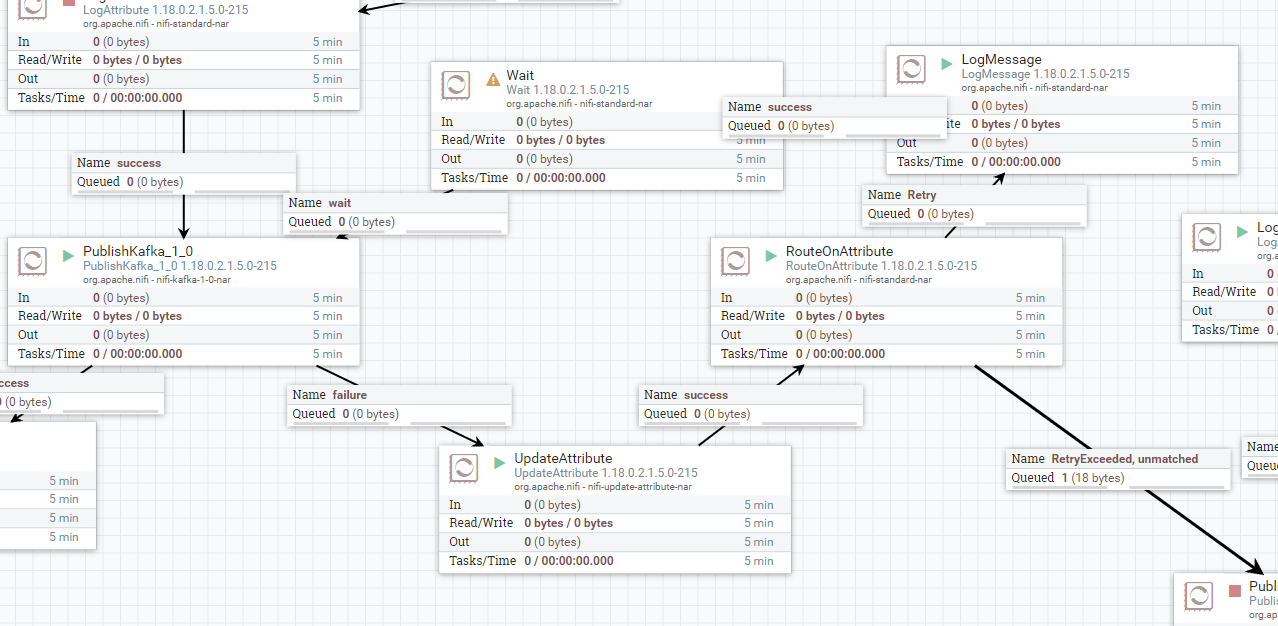Click the RouteOnAttribute processor icon
Image resolution: width=1278 pixels, height=626 pixels.
[735, 261]
